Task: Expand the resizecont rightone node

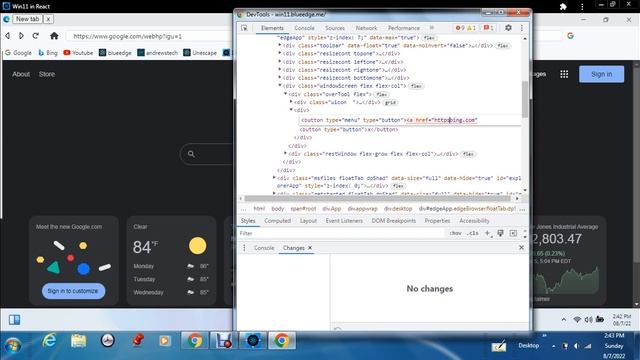Action: pyautogui.click(x=280, y=69)
